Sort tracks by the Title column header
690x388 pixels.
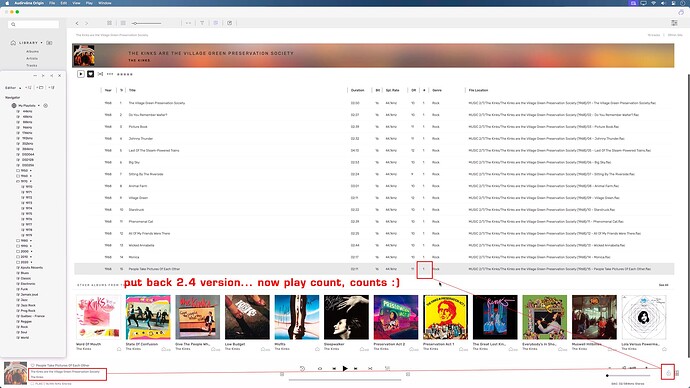click(x=132, y=90)
